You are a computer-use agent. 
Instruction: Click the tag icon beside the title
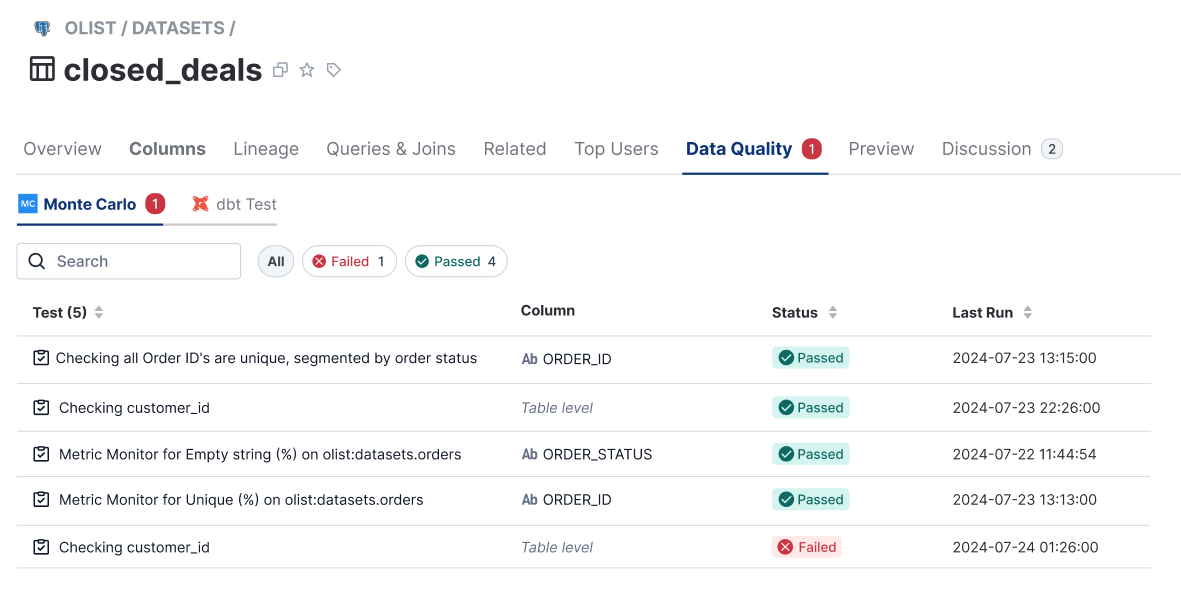click(x=334, y=70)
